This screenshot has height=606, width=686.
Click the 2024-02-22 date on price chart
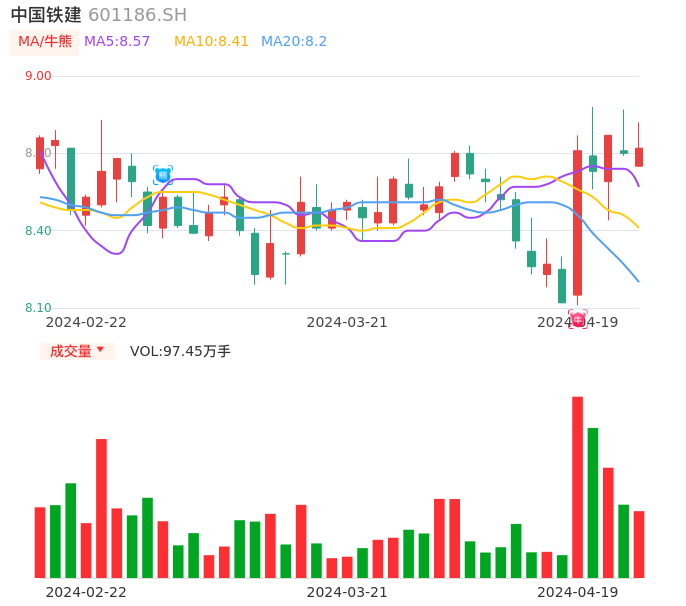pos(86,322)
